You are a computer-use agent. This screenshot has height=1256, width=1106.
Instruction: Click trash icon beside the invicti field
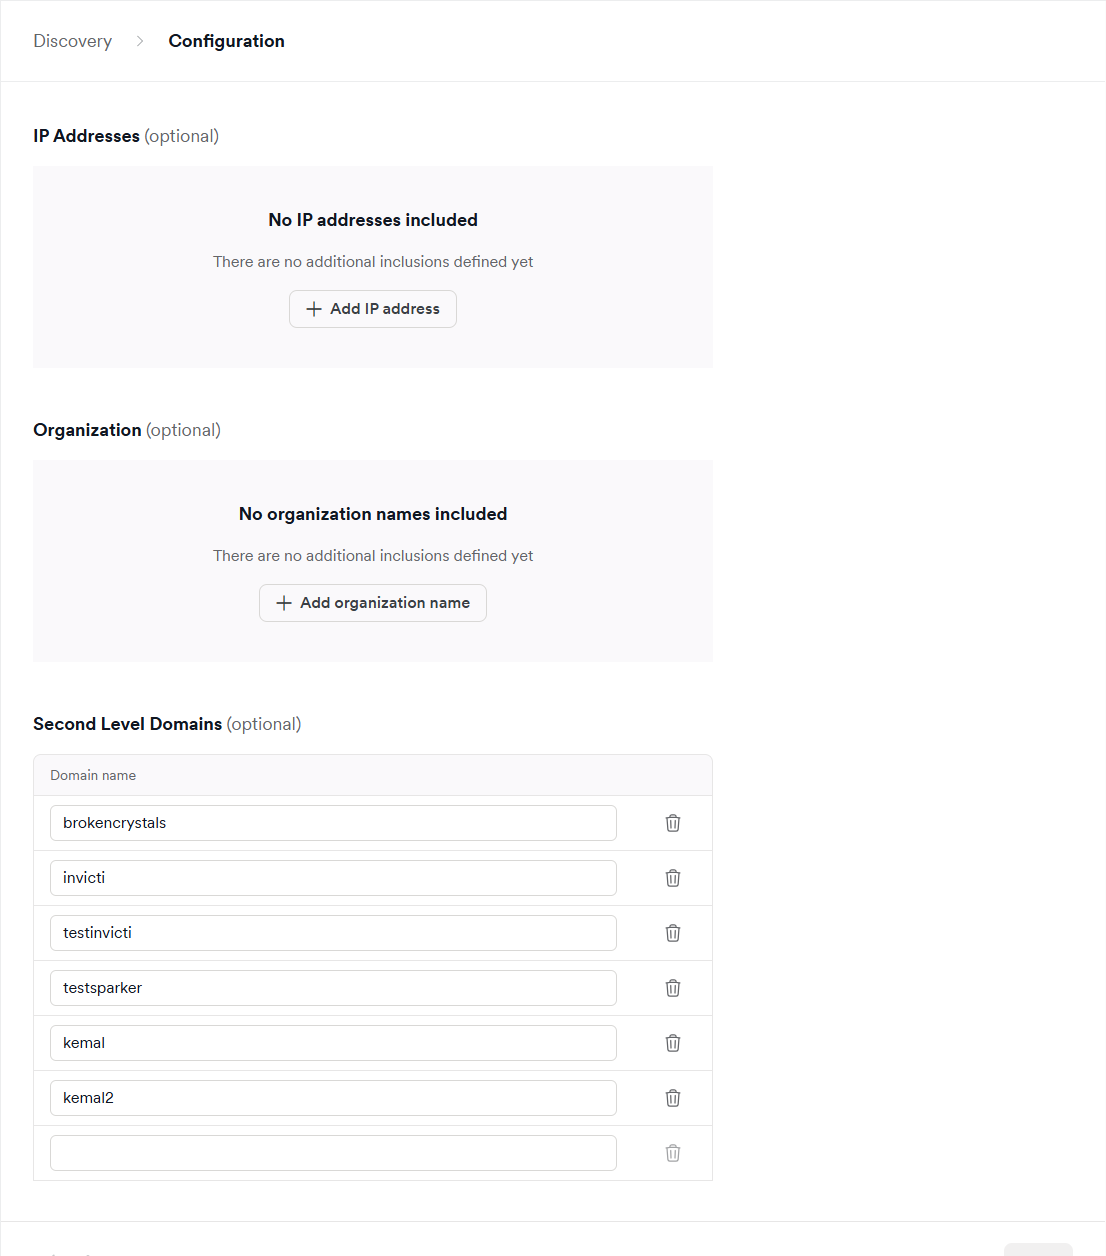tap(673, 878)
